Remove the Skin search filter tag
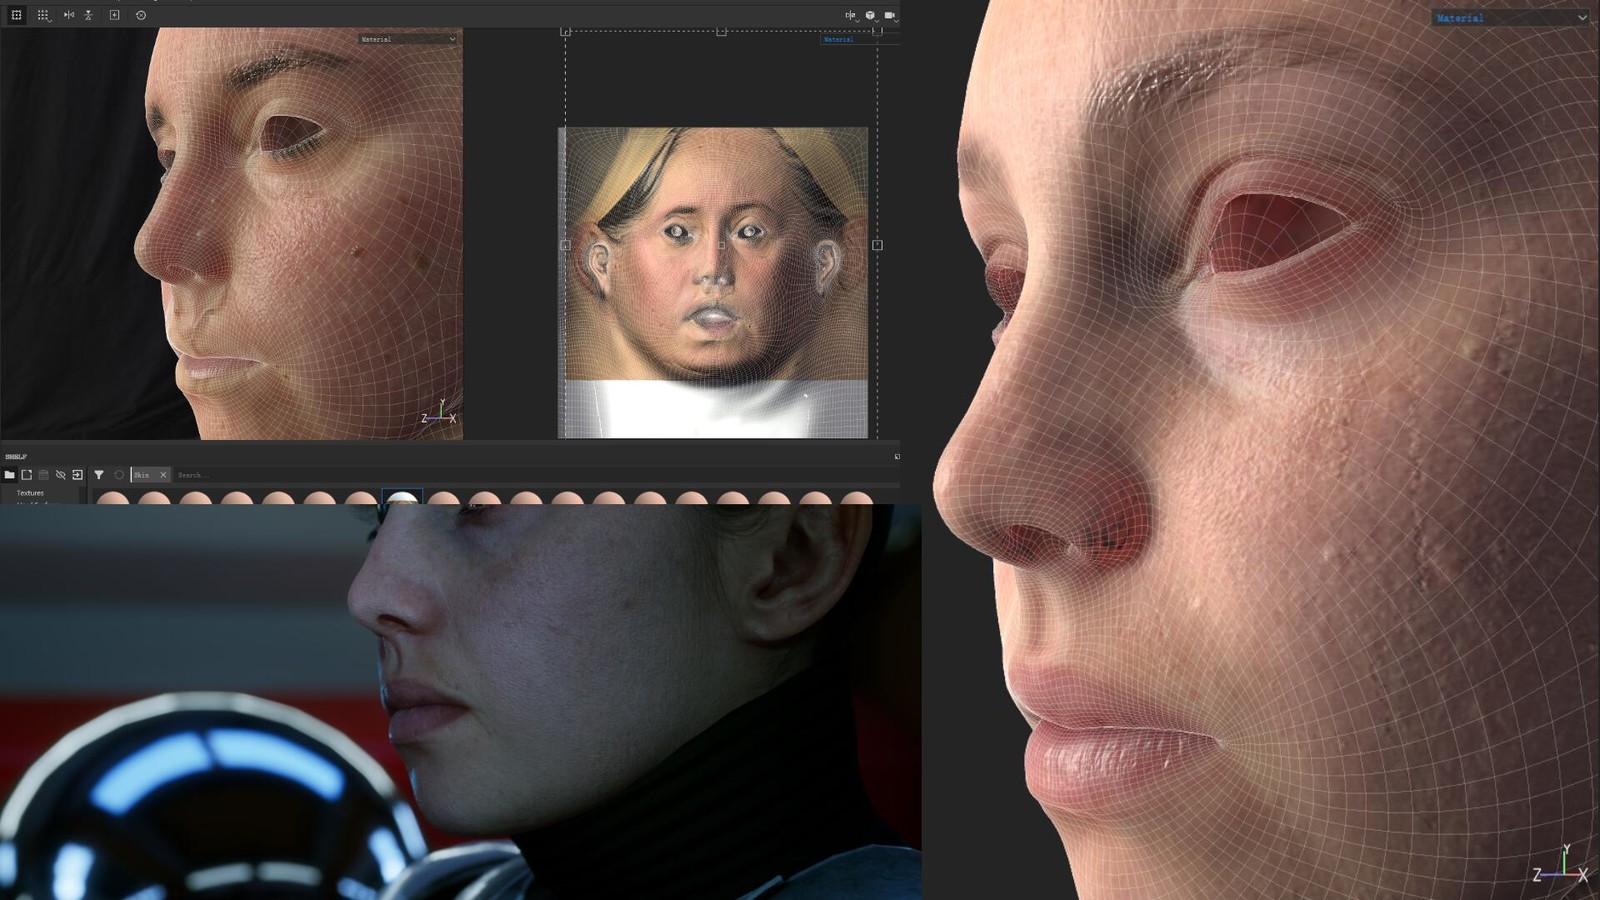1600x900 pixels. pyautogui.click(x=163, y=475)
